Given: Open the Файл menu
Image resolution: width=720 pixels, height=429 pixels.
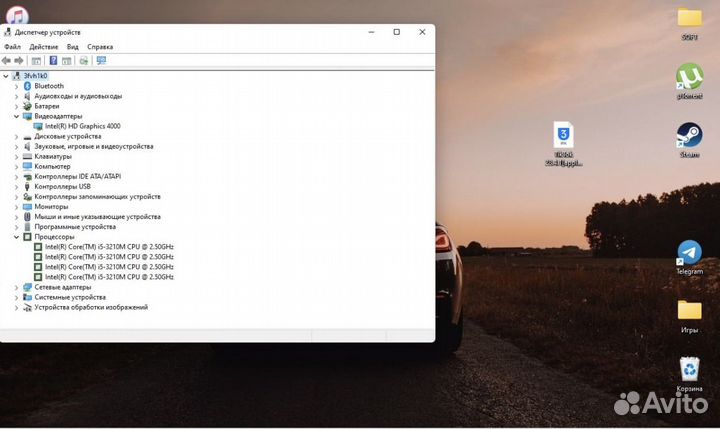Looking at the screenshot, I should click(x=12, y=47).
